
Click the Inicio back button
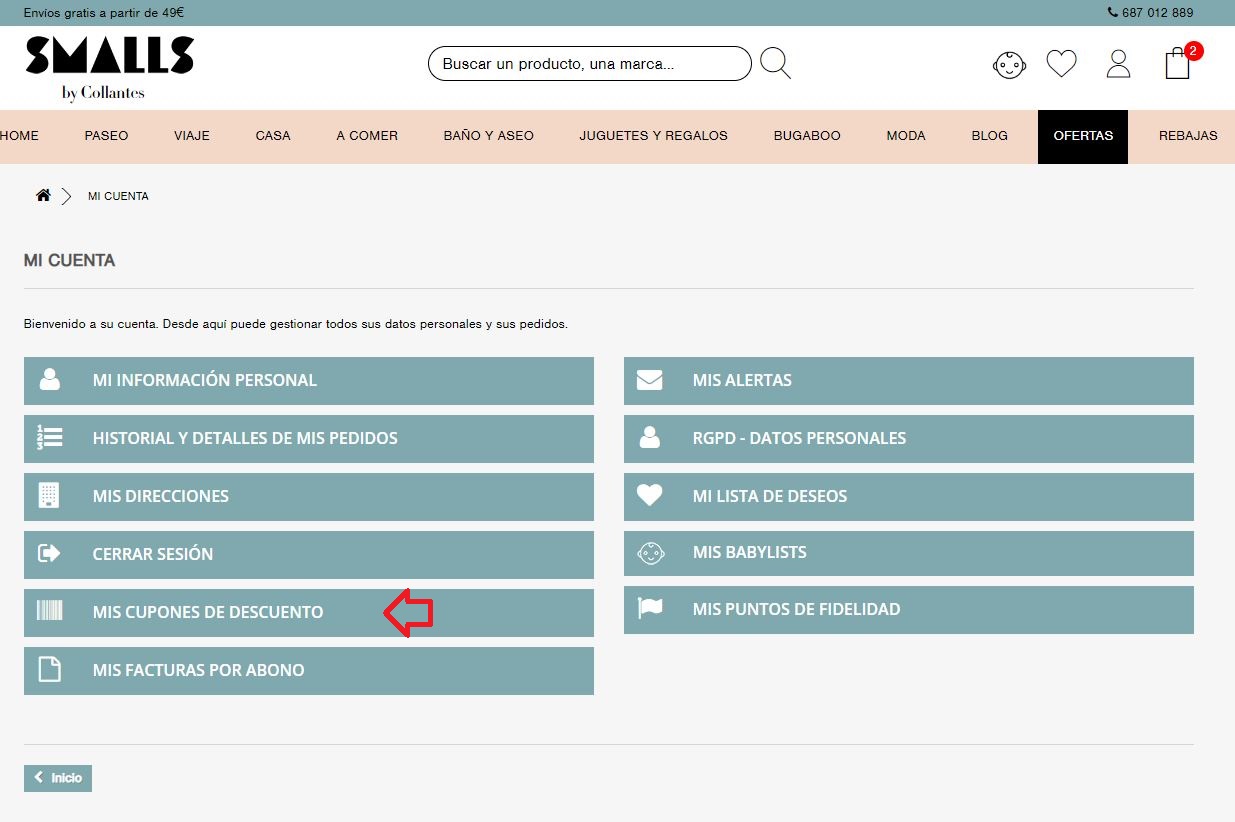click(x=58, y=778)
